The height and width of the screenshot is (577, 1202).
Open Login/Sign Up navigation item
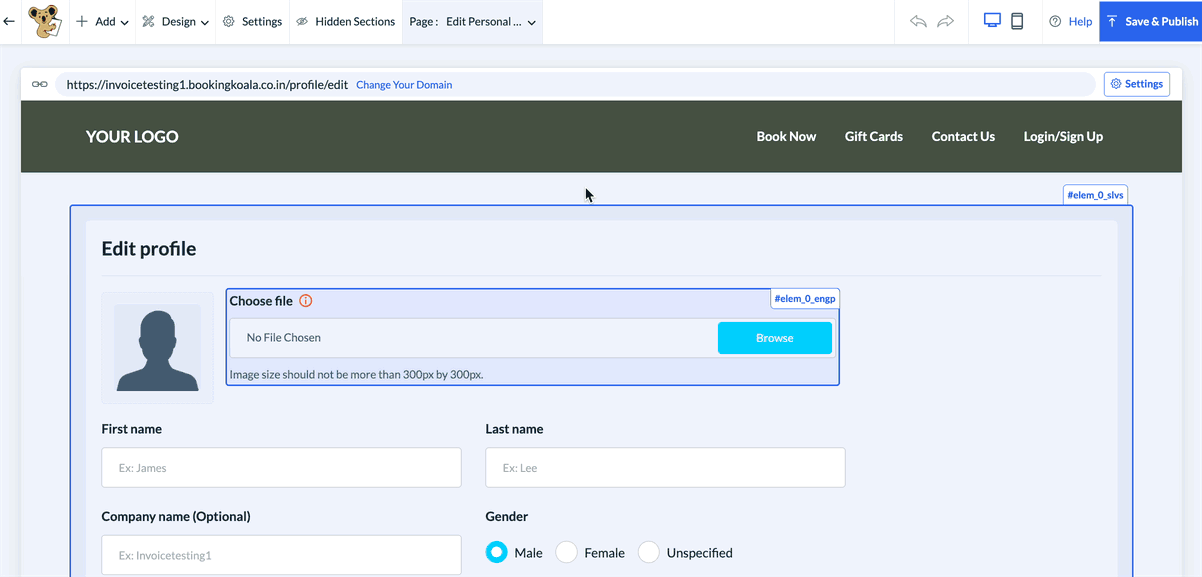1063,137
